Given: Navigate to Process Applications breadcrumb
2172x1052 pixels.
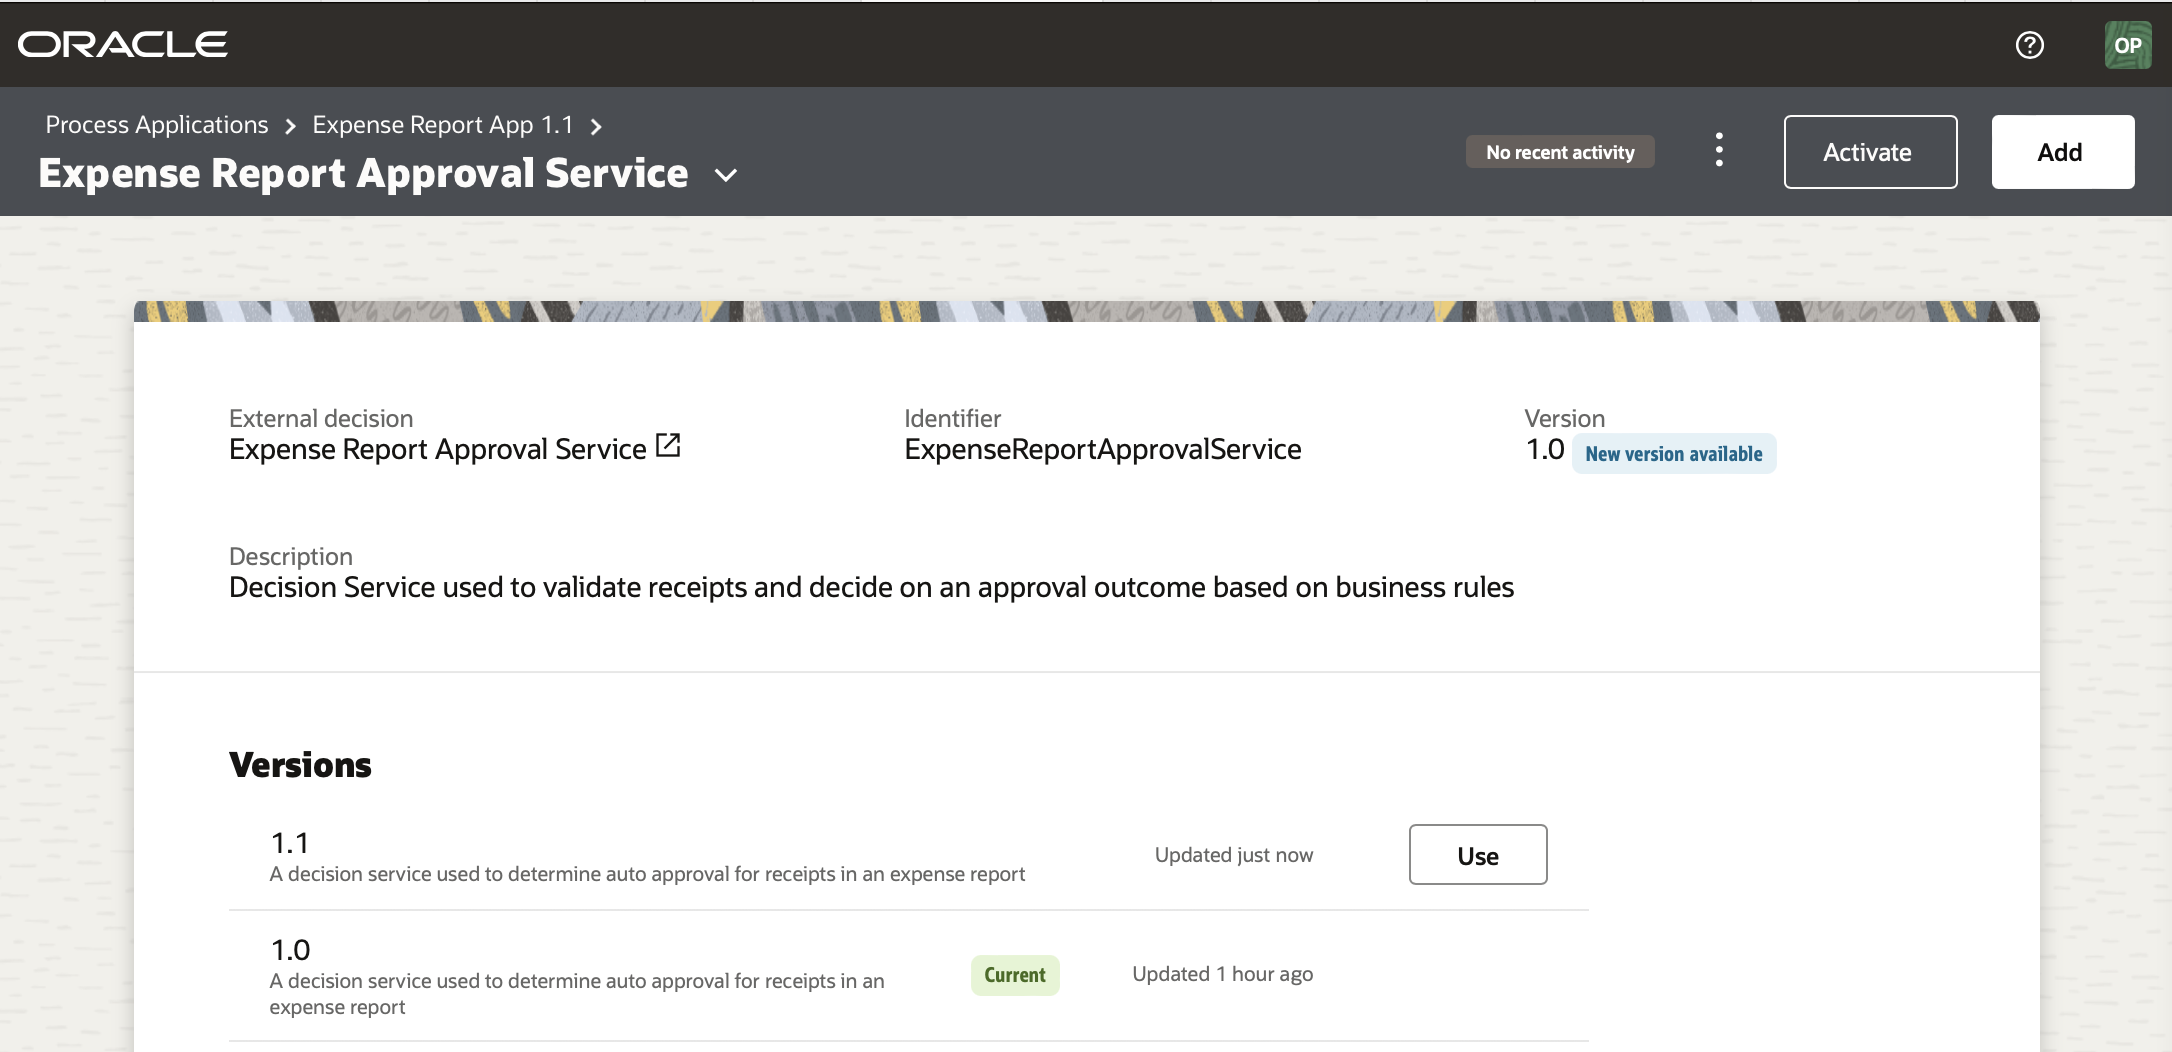Looking at the screenshot, I should (156, 124).
